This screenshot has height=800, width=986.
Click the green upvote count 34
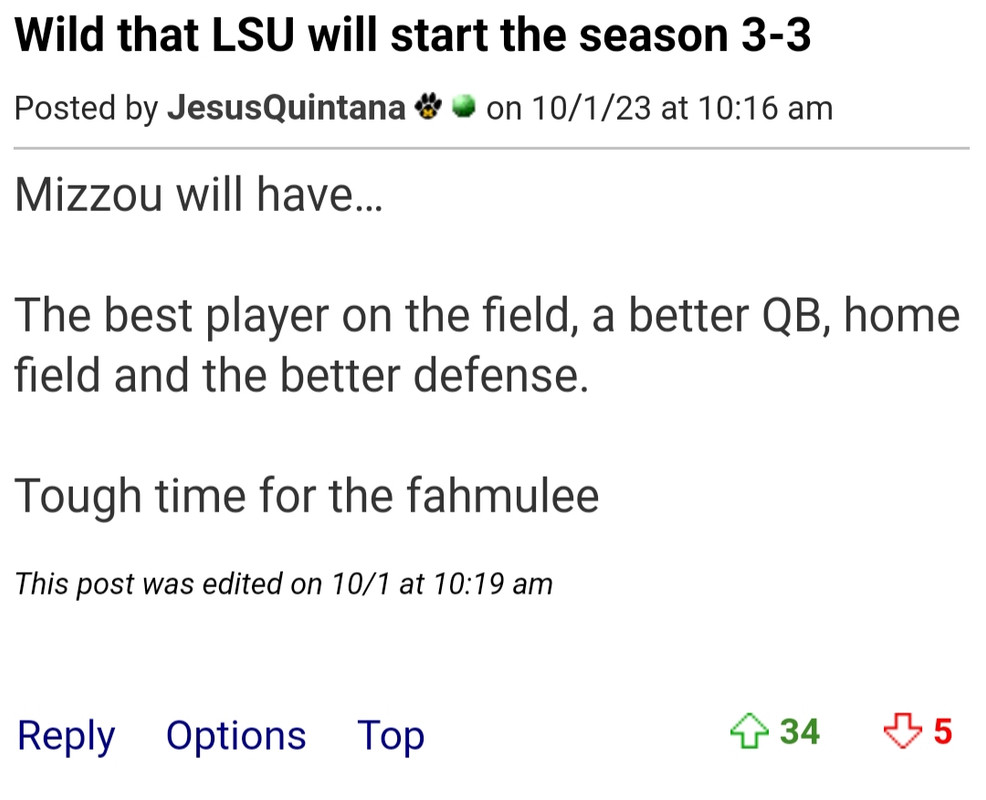799,731
